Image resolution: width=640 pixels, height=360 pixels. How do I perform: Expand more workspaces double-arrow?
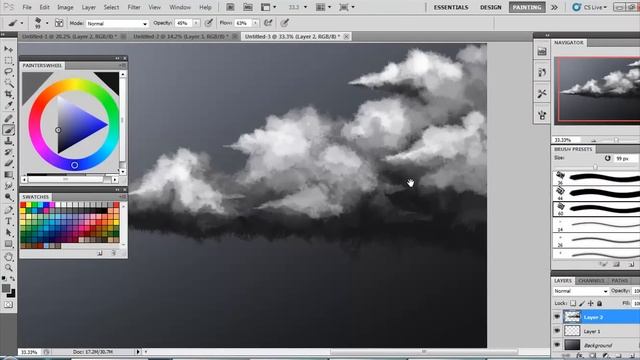tap(554, 7)
